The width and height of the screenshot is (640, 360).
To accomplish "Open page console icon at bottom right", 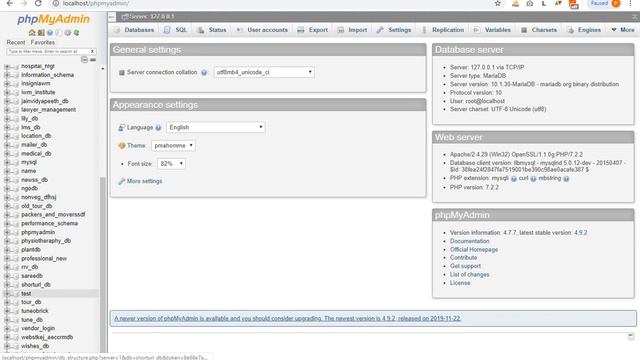I will click(x=631, y=336).
